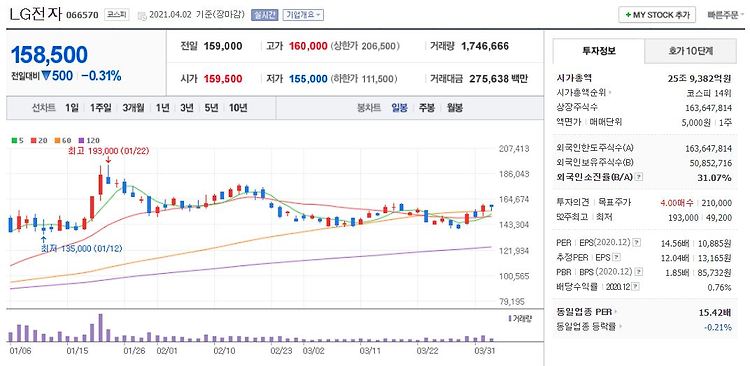This screenshot has height=366, width=750.
Task: Click the 207,413 top price axis label
Action: 514,149
